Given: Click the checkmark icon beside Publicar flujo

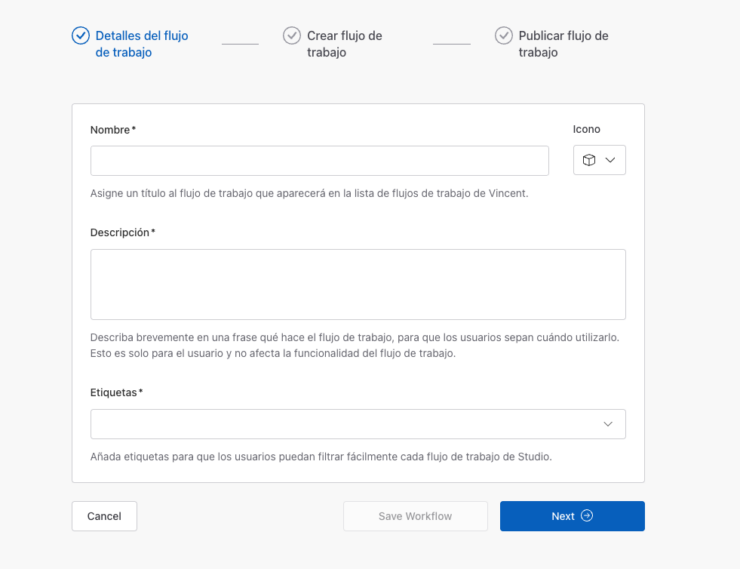Looking at the screenshot, I should (503, 36).
